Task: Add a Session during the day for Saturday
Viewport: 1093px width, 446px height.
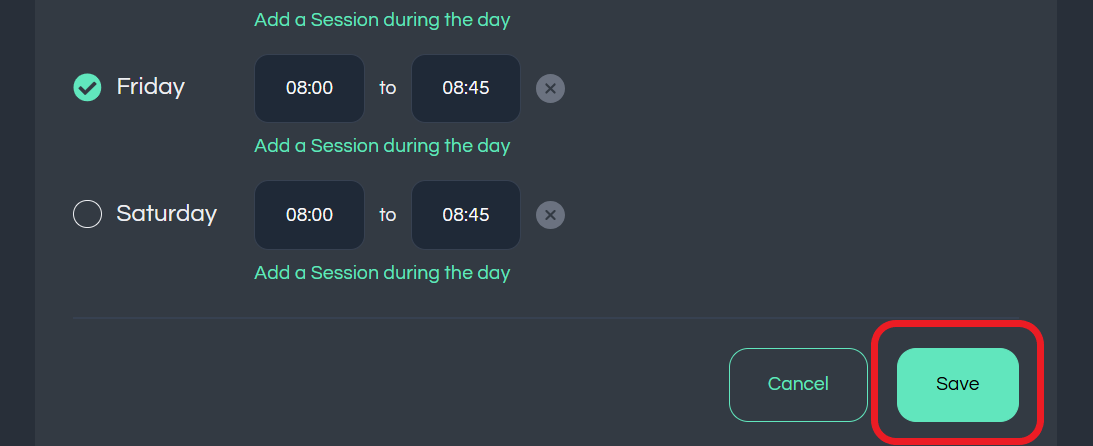Action: click(382, 272)
